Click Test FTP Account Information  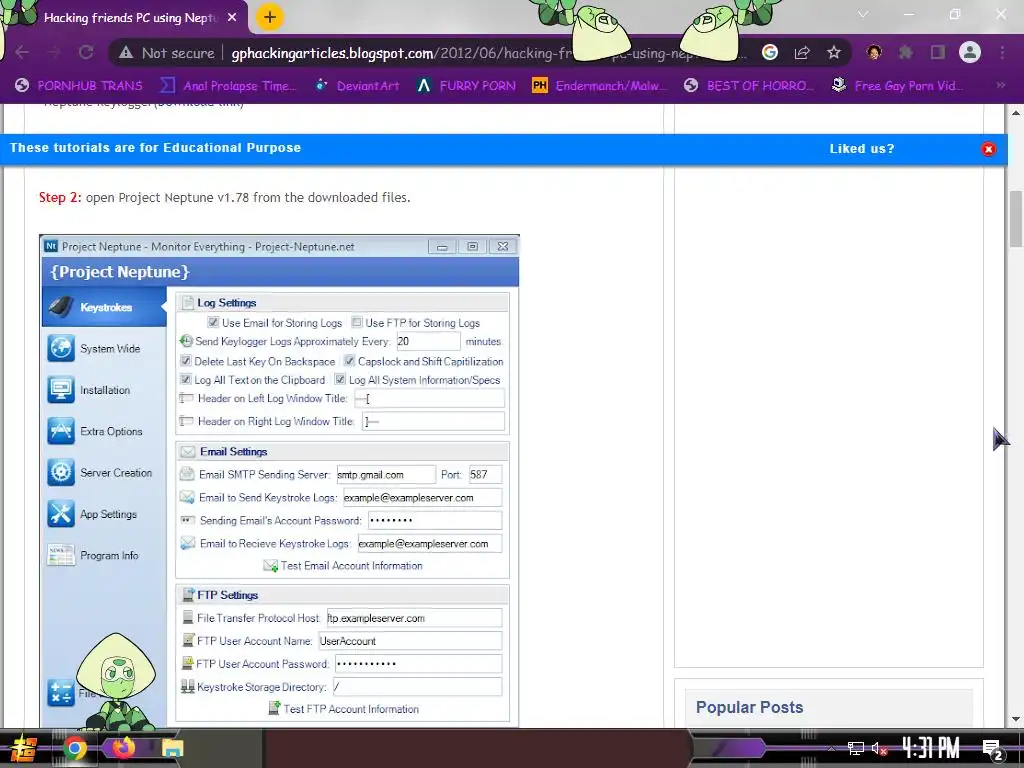344,709
